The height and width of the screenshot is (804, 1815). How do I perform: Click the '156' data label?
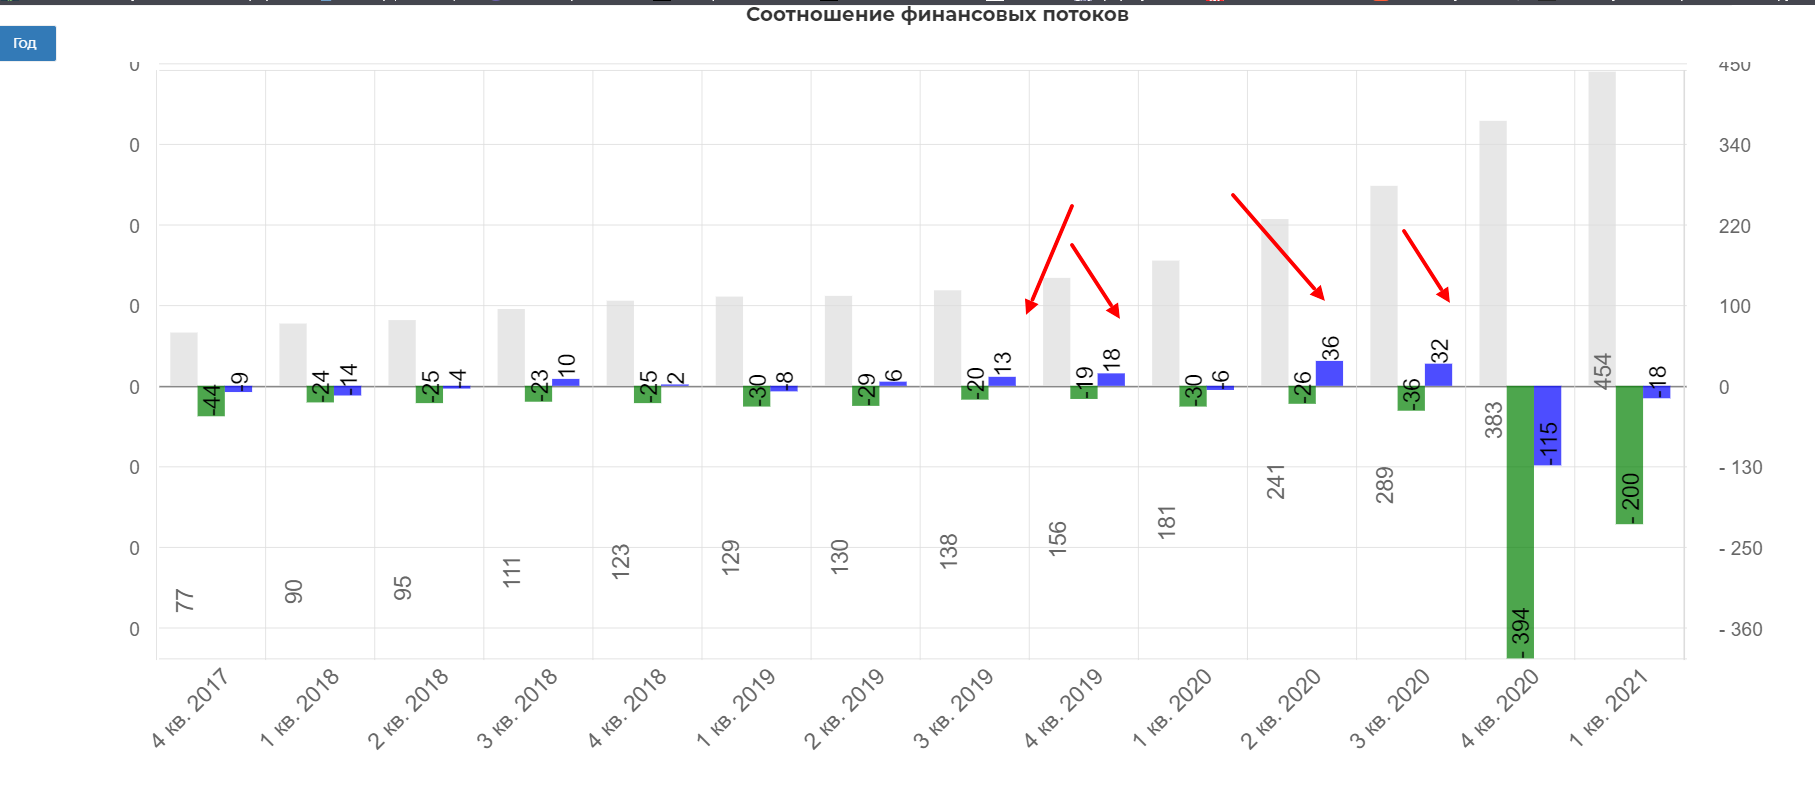[1057, 538]
